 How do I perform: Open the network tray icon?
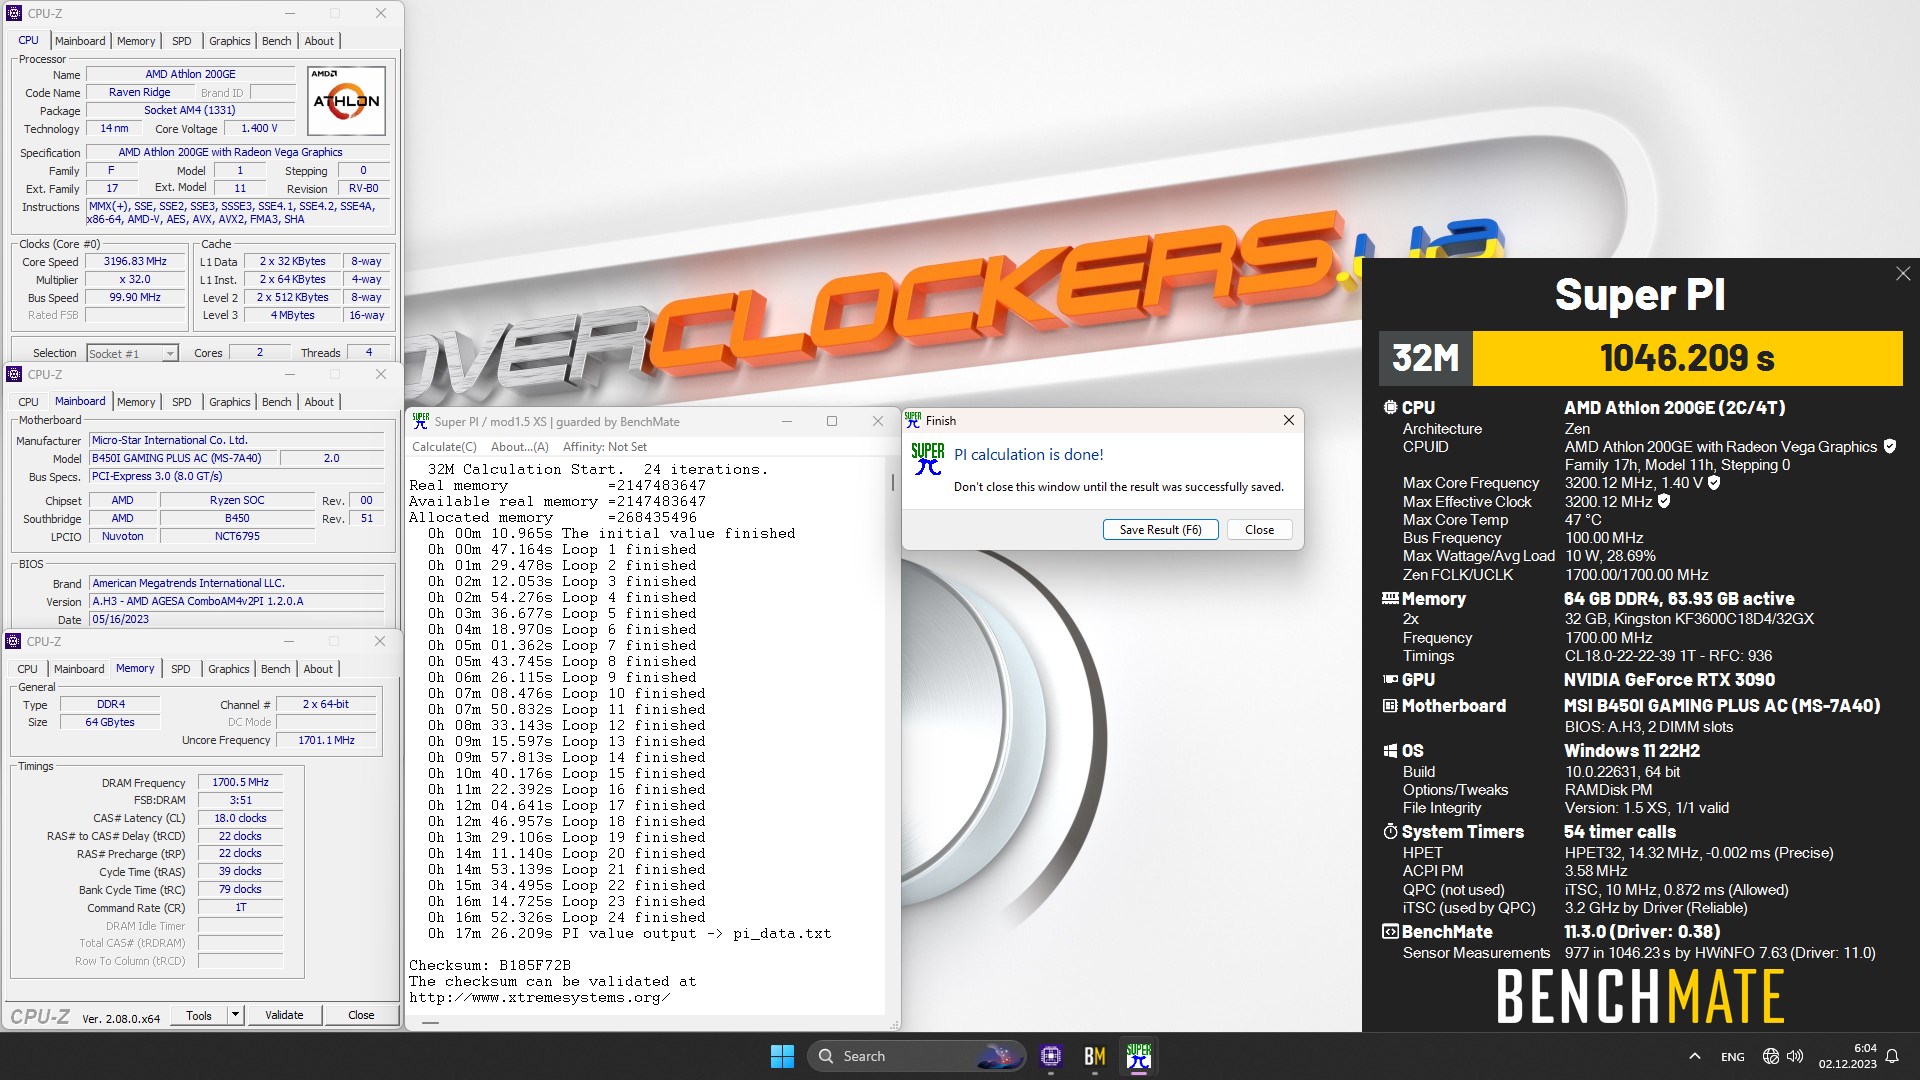(x=1770, y=1056)
